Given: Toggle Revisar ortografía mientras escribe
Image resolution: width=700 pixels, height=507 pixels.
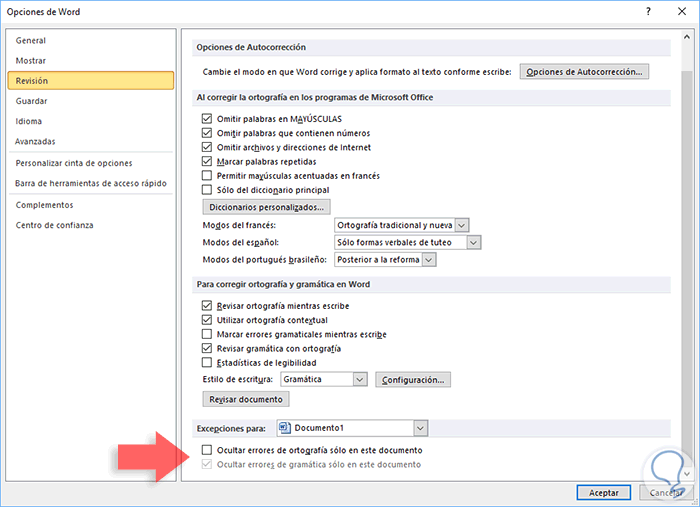Looking at the screenshot, I should 207,306.
